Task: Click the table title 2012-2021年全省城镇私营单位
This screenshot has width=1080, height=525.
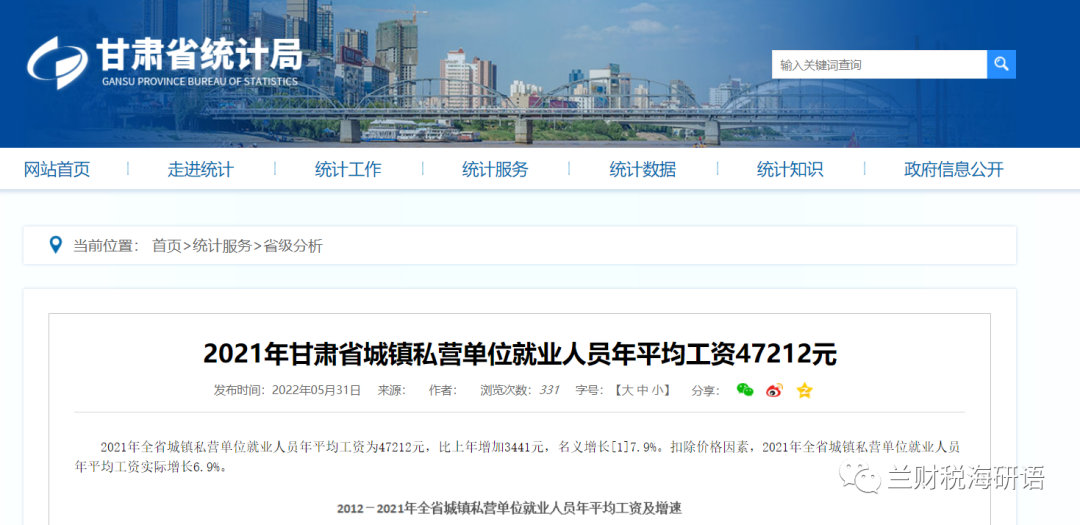Action: (x=509, y=508)
